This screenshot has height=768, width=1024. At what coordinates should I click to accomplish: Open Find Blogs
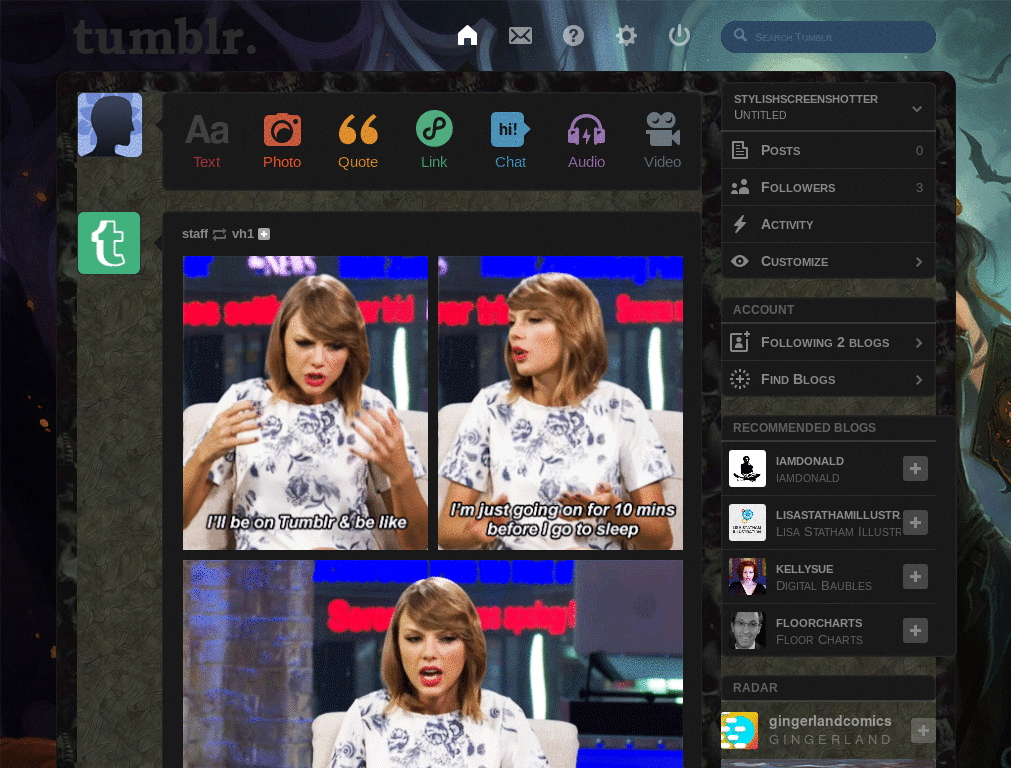click(x=828, y=379)
